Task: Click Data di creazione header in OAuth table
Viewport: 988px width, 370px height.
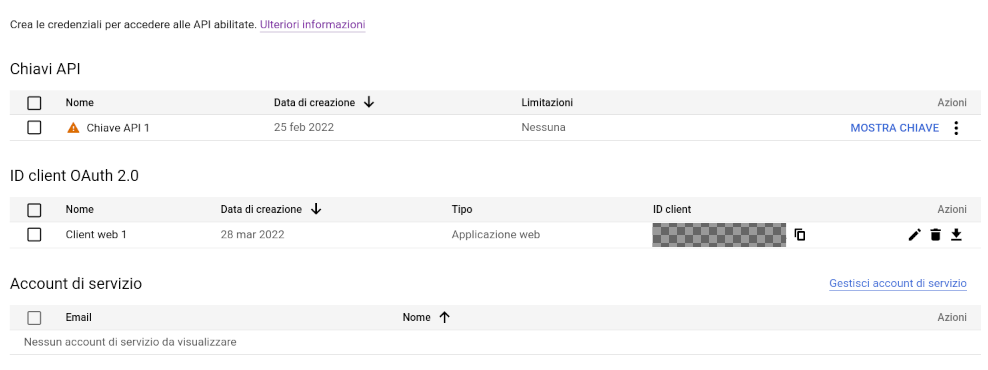Action: (261, 209)
